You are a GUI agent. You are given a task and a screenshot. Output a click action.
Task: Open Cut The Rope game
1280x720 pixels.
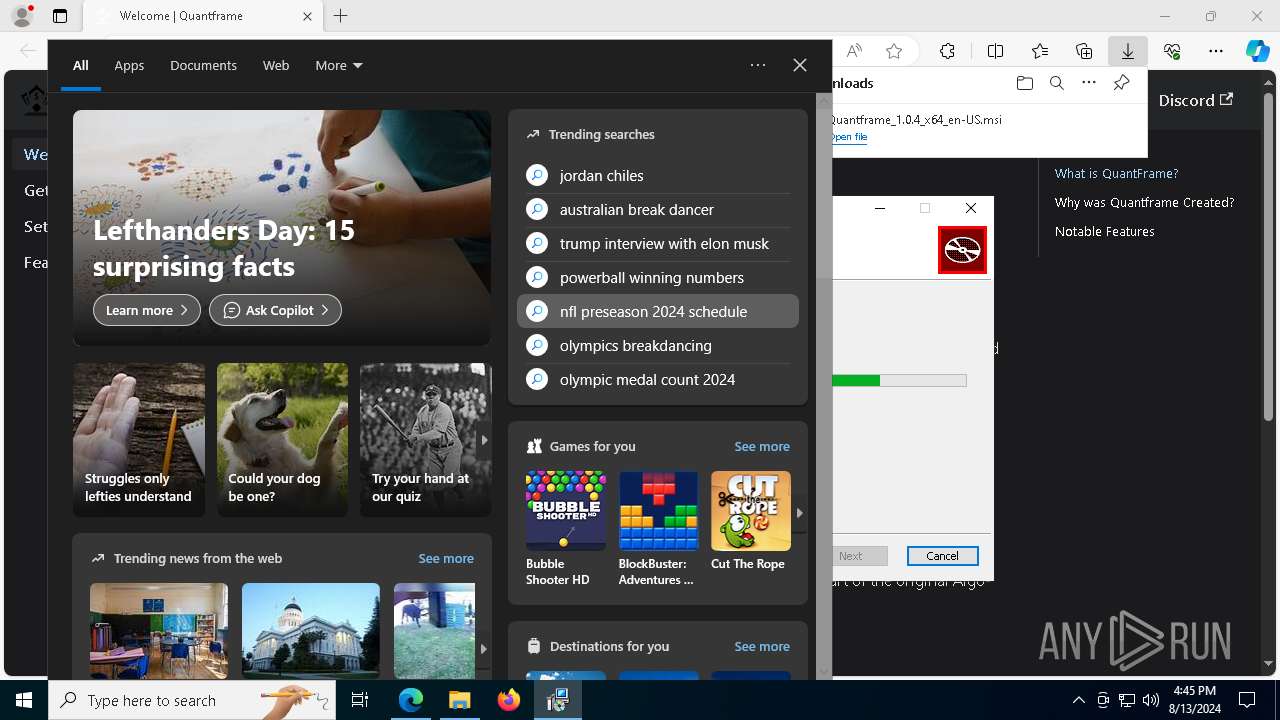750,522
